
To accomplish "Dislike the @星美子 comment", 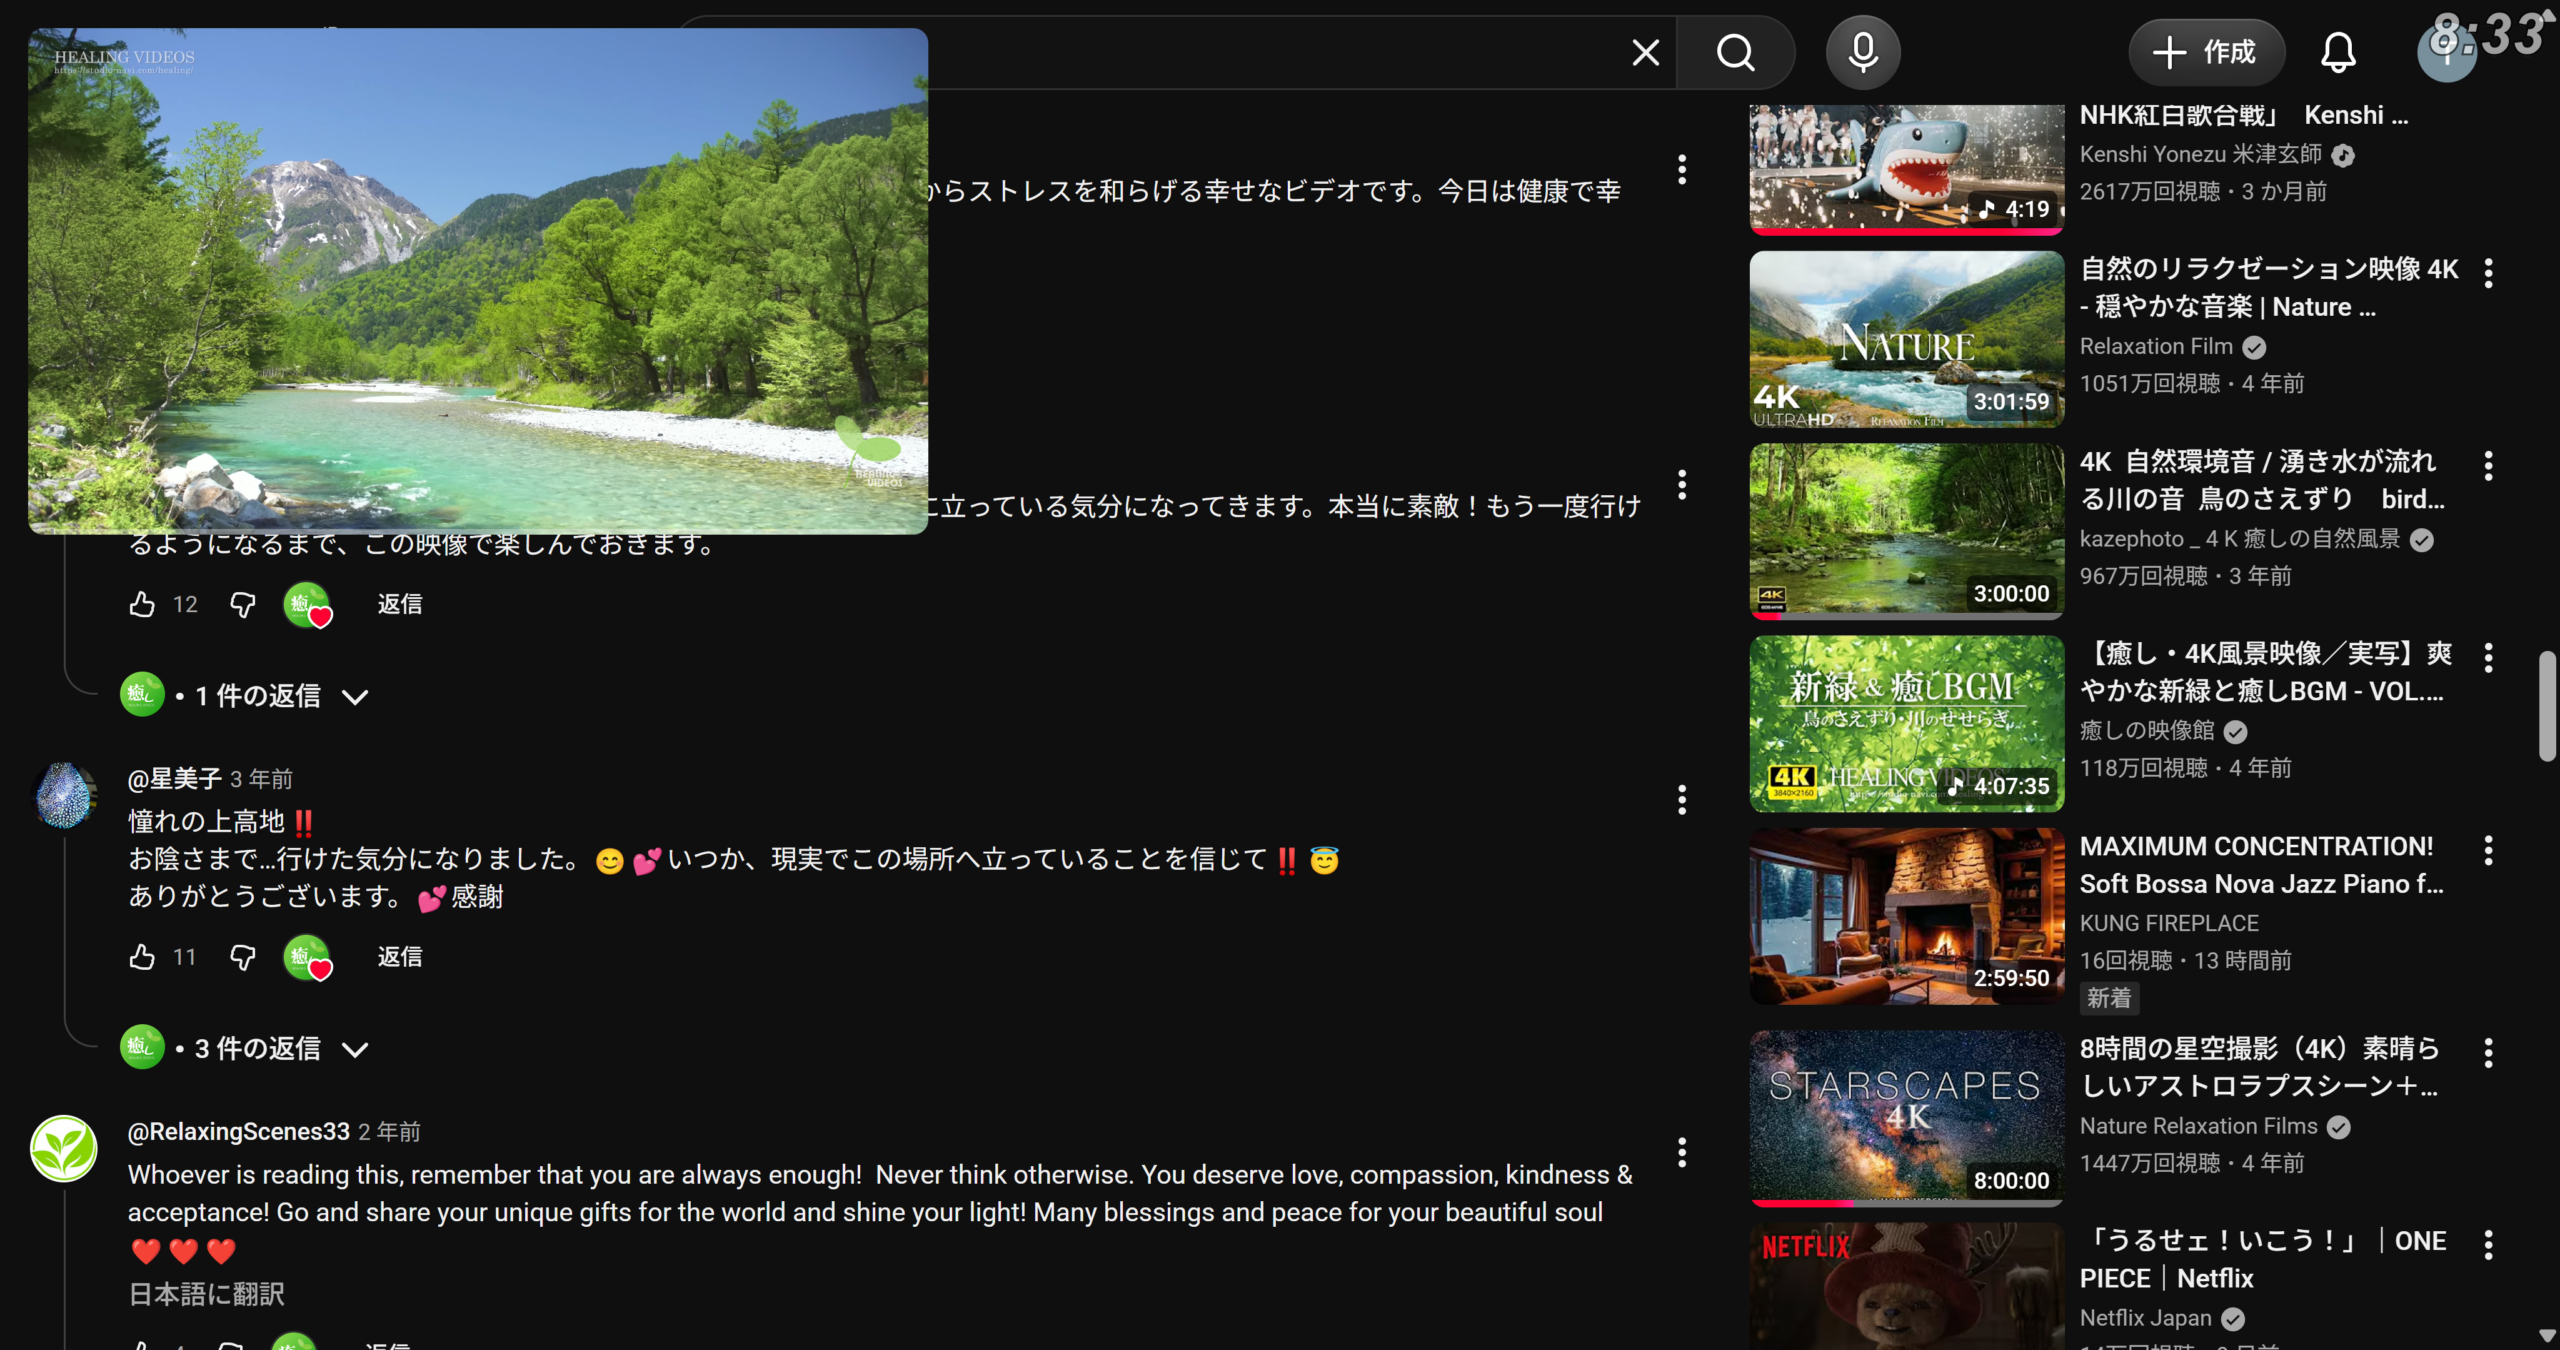I will pyautogui.click(x=242, y=957).
